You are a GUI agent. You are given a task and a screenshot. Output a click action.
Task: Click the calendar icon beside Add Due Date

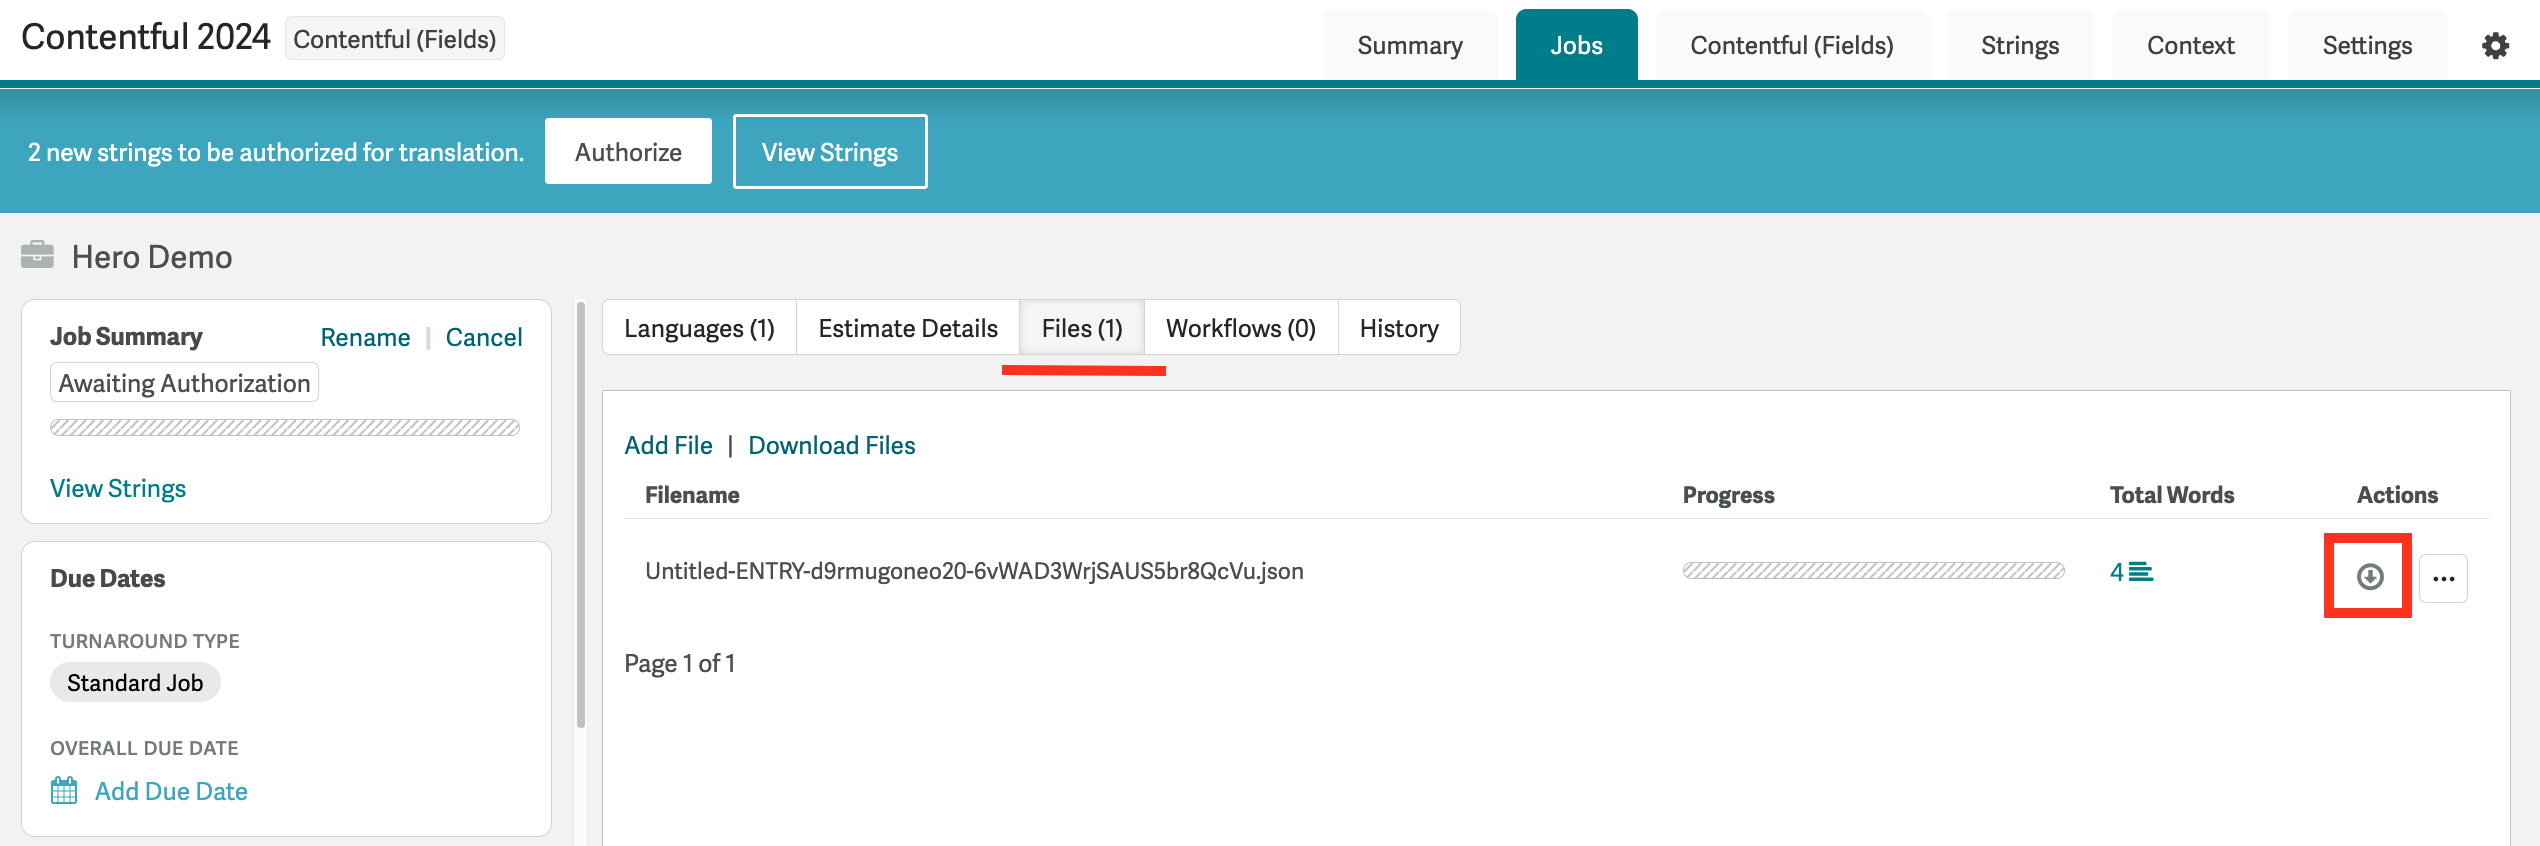64,791
